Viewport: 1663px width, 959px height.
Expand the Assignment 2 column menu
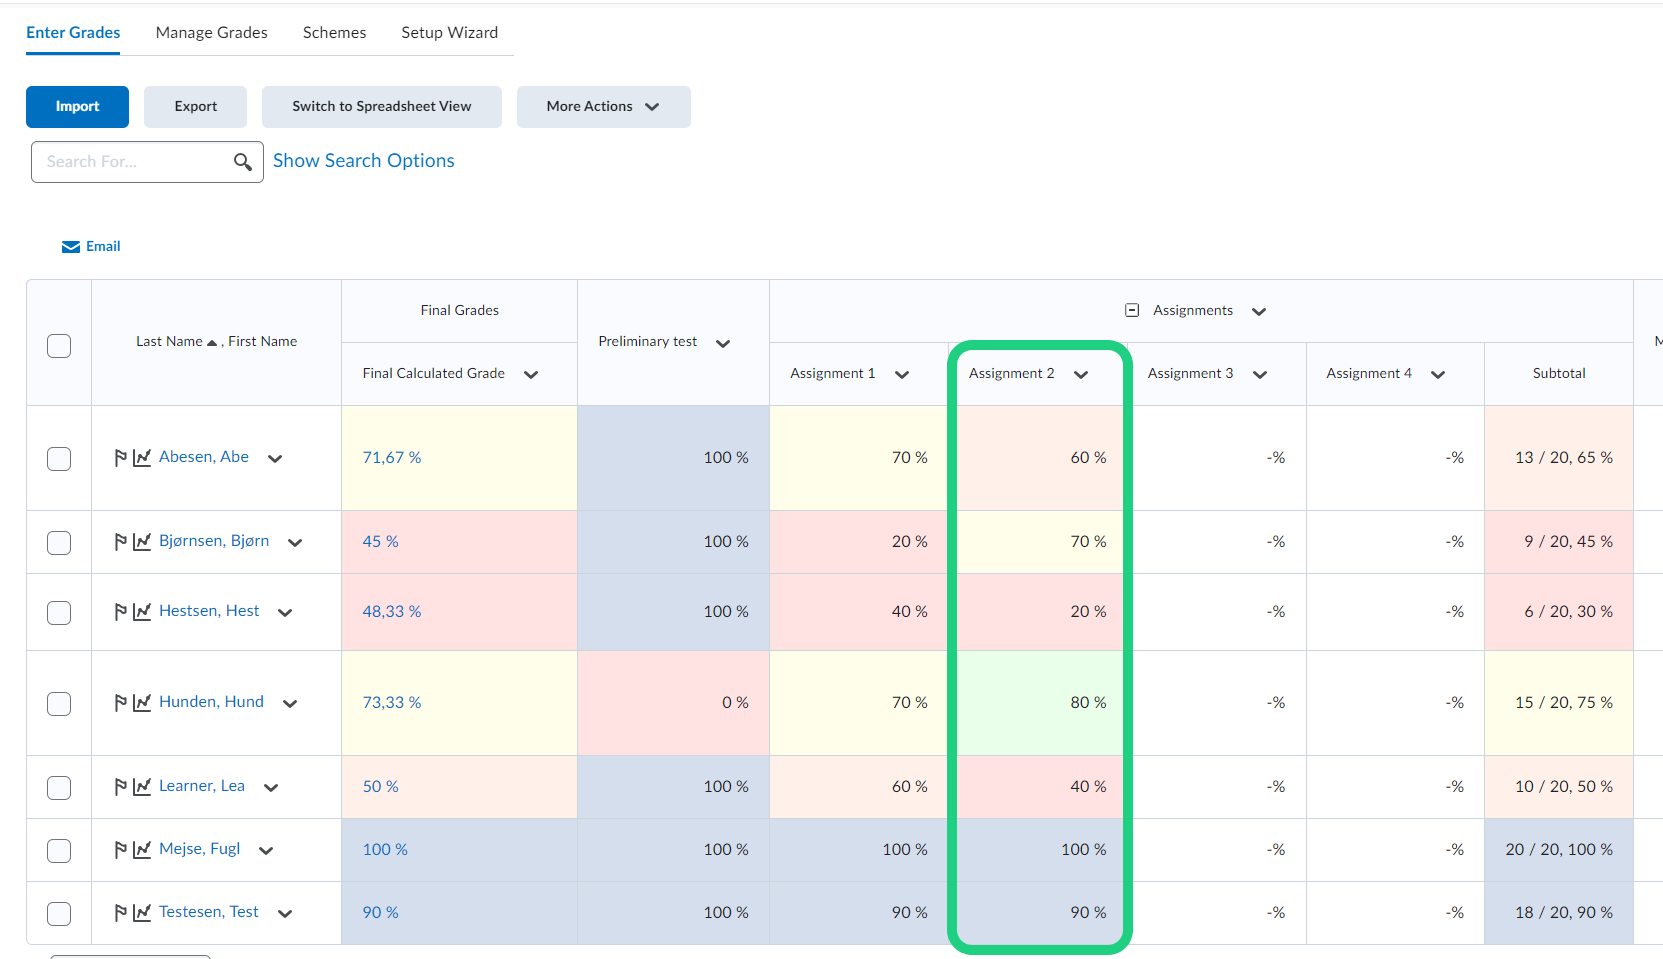[x=1081, y=375]
